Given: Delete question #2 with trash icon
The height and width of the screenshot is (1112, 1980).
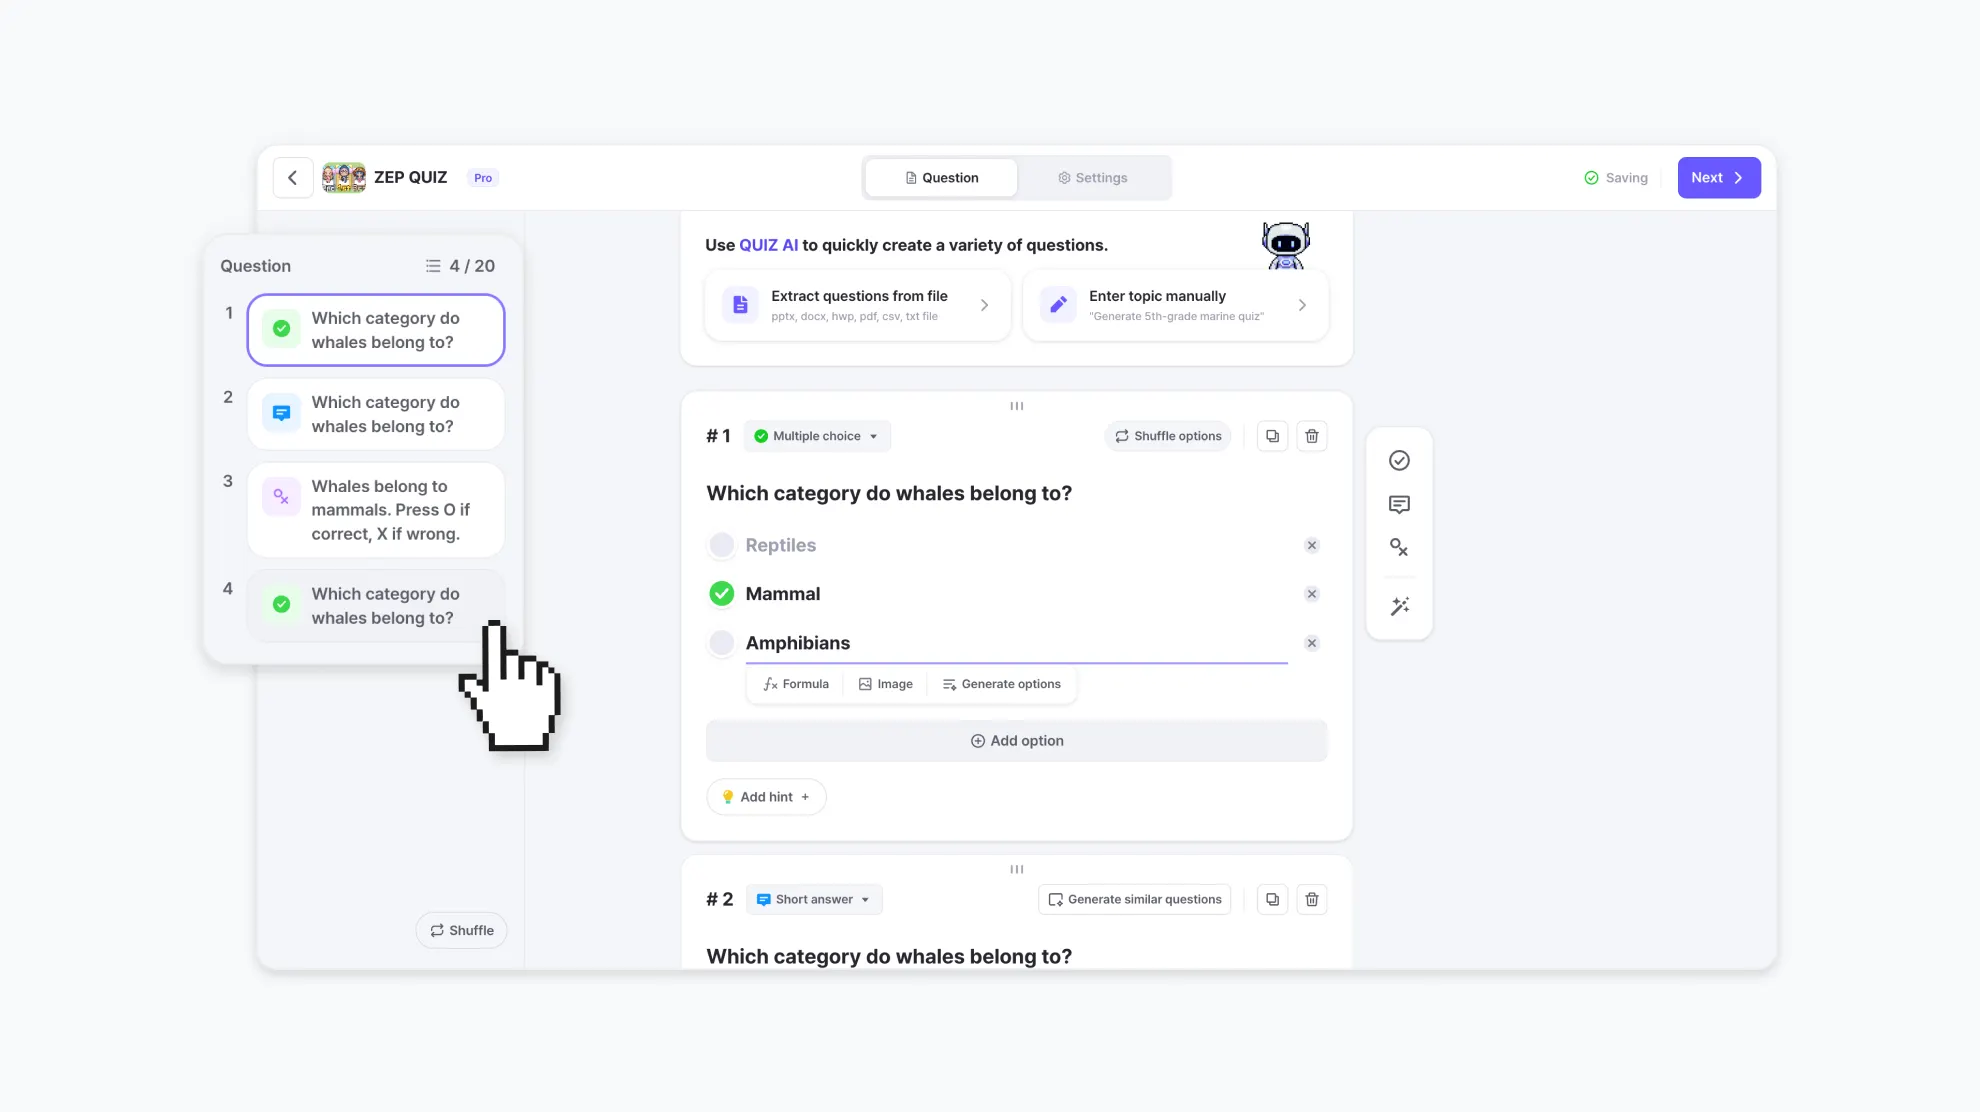Looking at the screenshot, I should [x=1312, y=899].
